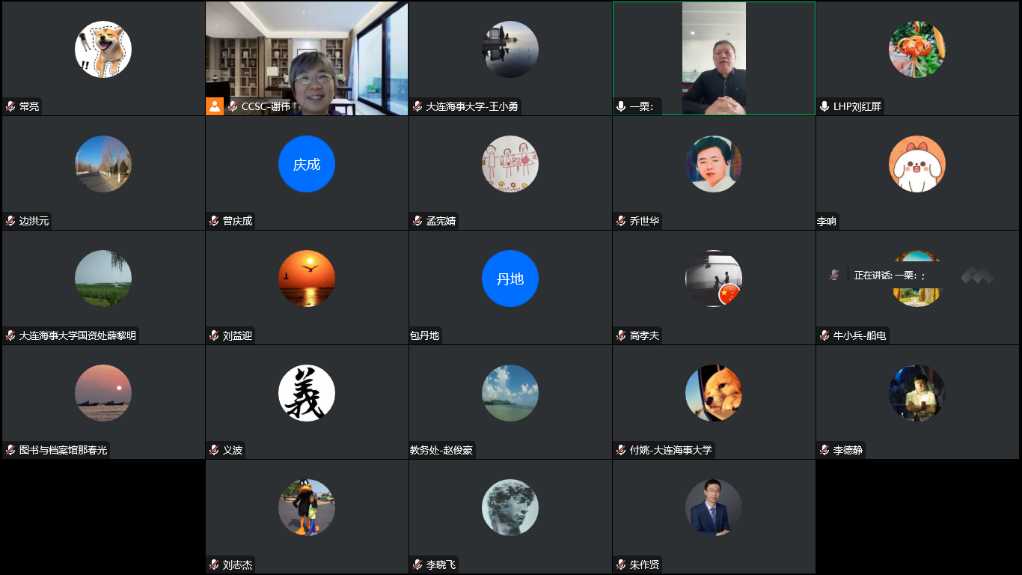Click the muted mic icon next to 刘志杰

pyautogui.click(x=214, y=565)
